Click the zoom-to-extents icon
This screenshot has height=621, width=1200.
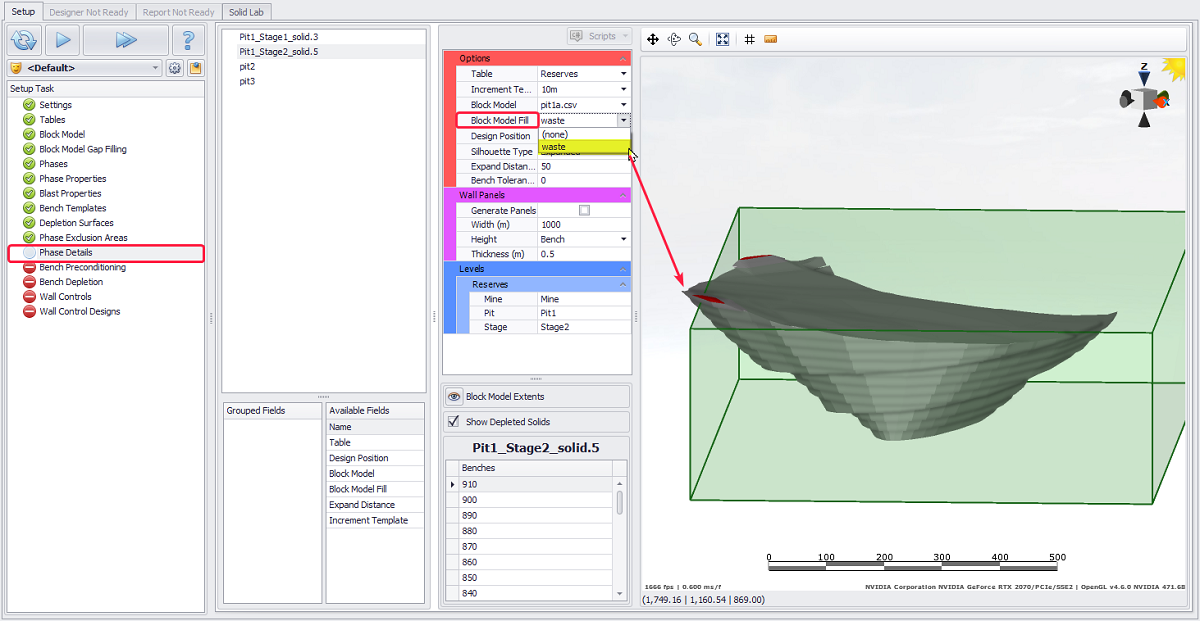pos(722,39)
